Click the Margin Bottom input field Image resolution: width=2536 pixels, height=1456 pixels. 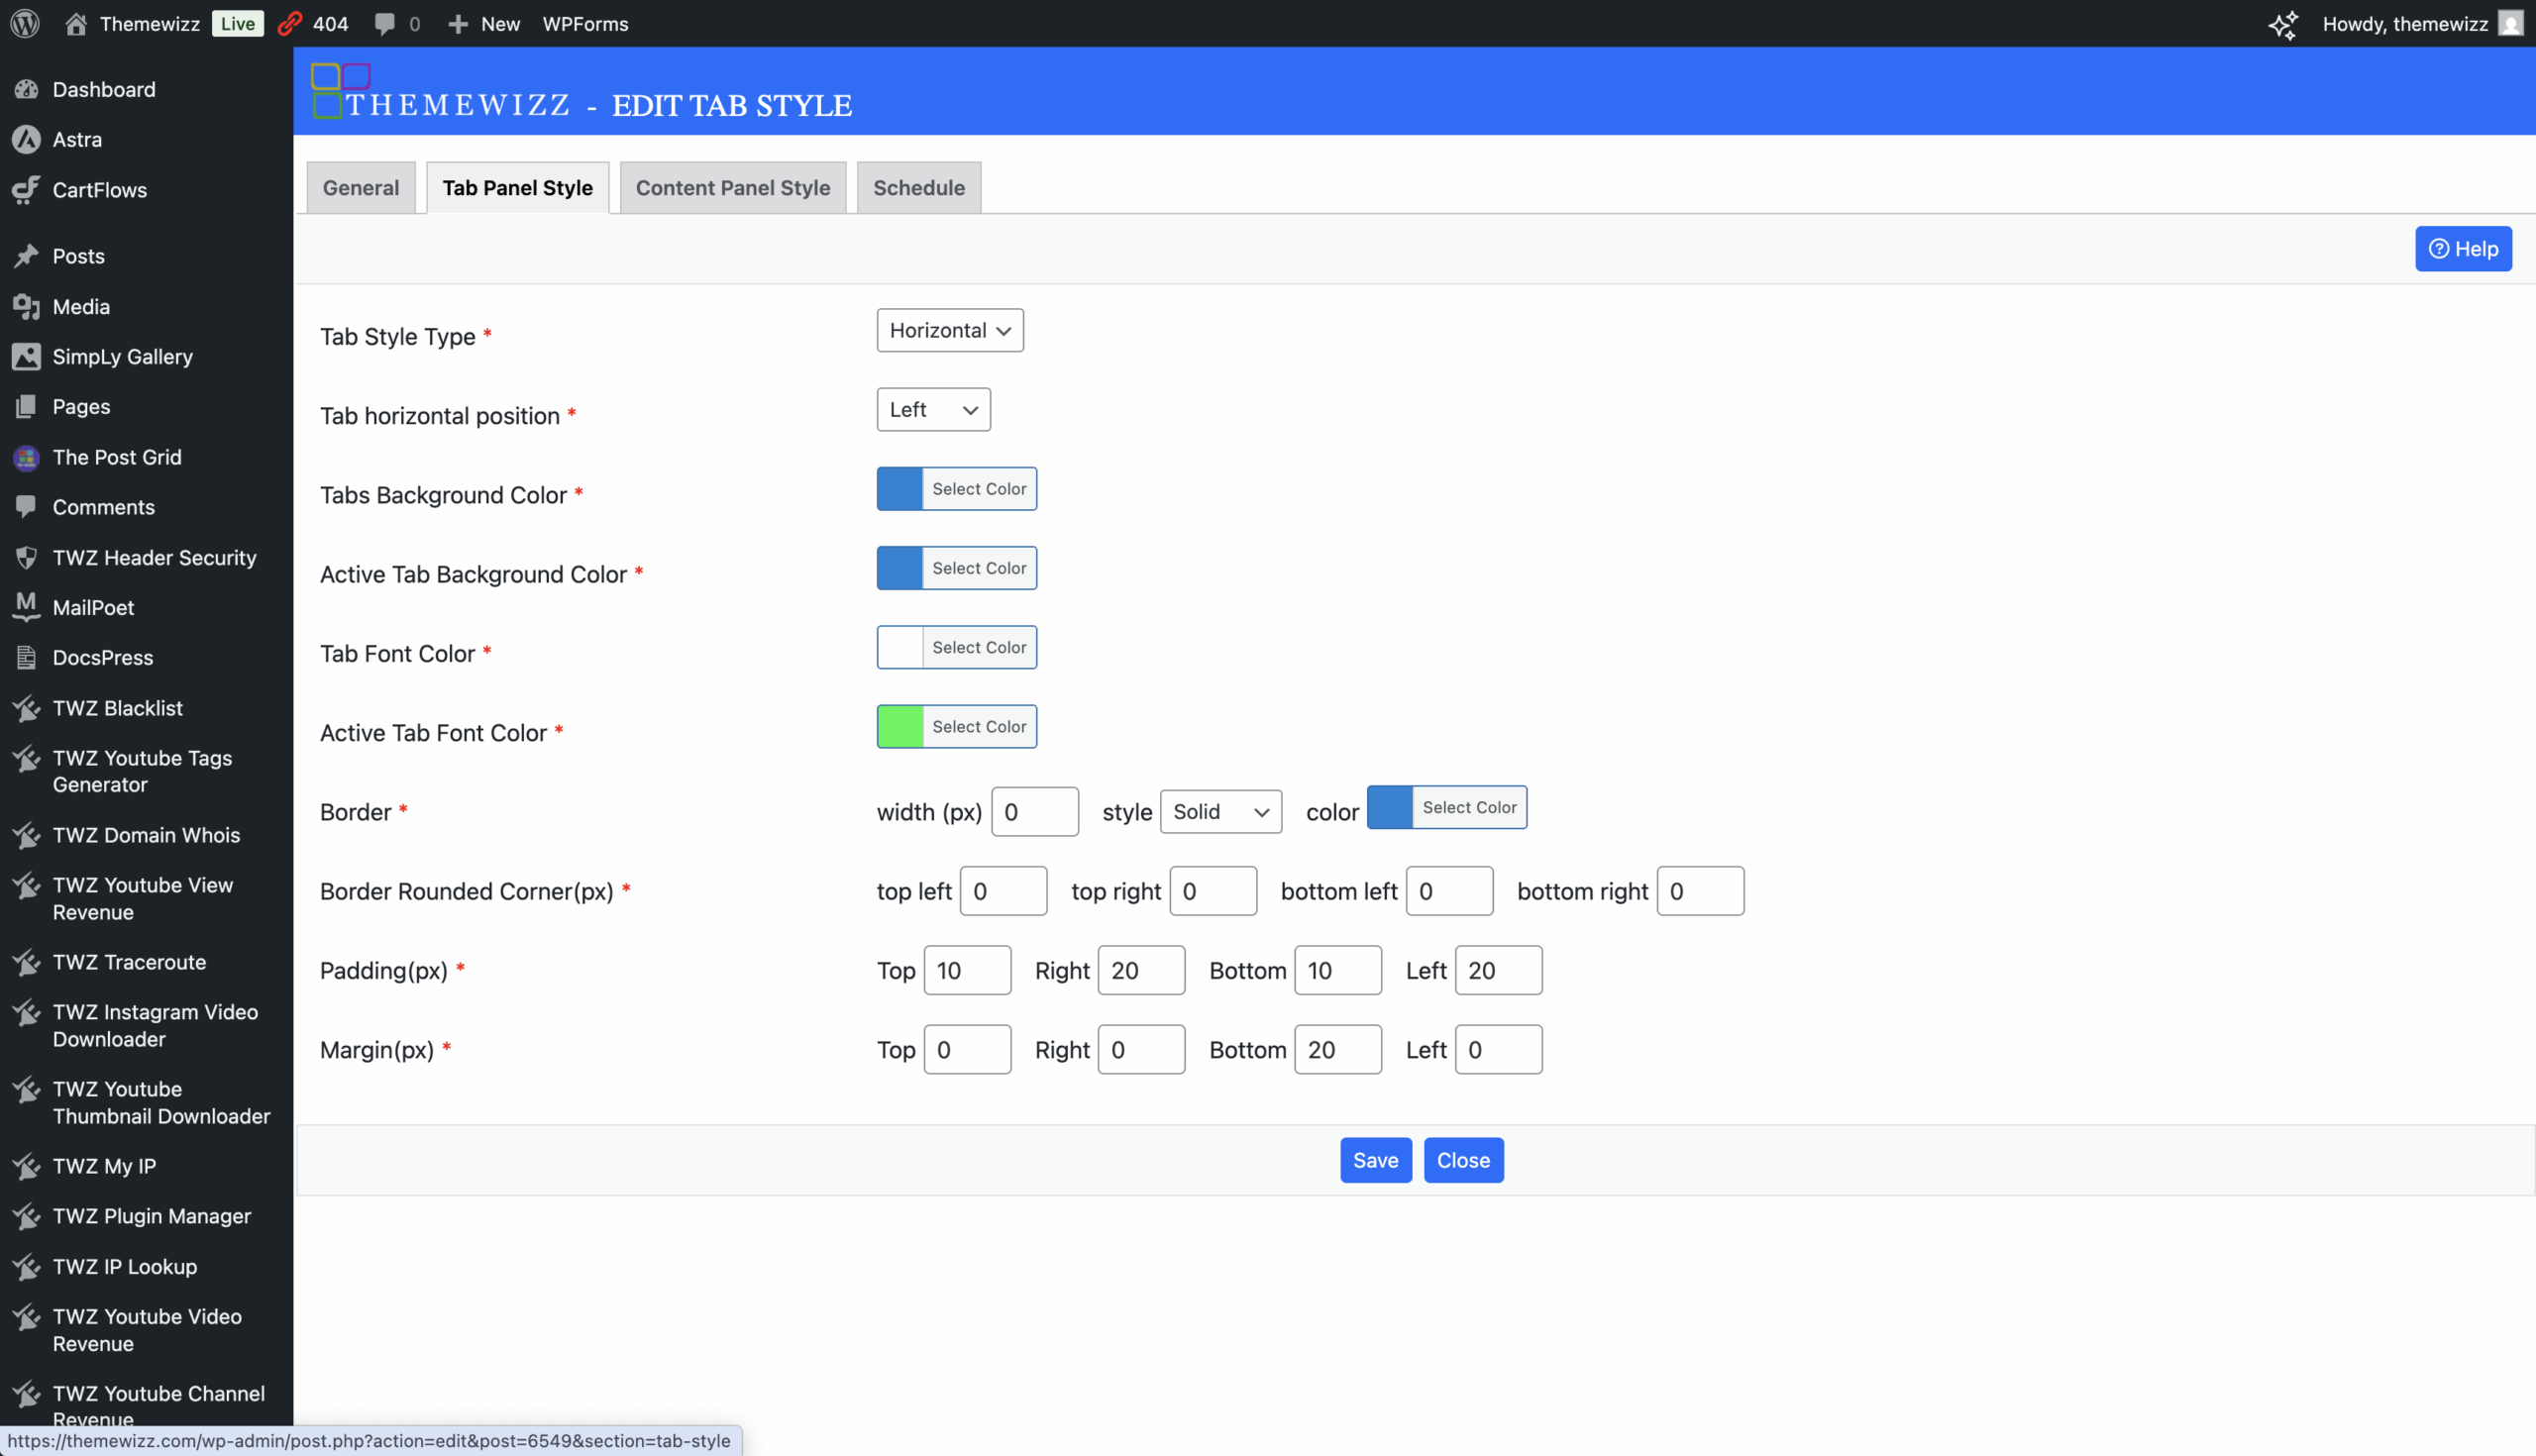[1338, 1049]
